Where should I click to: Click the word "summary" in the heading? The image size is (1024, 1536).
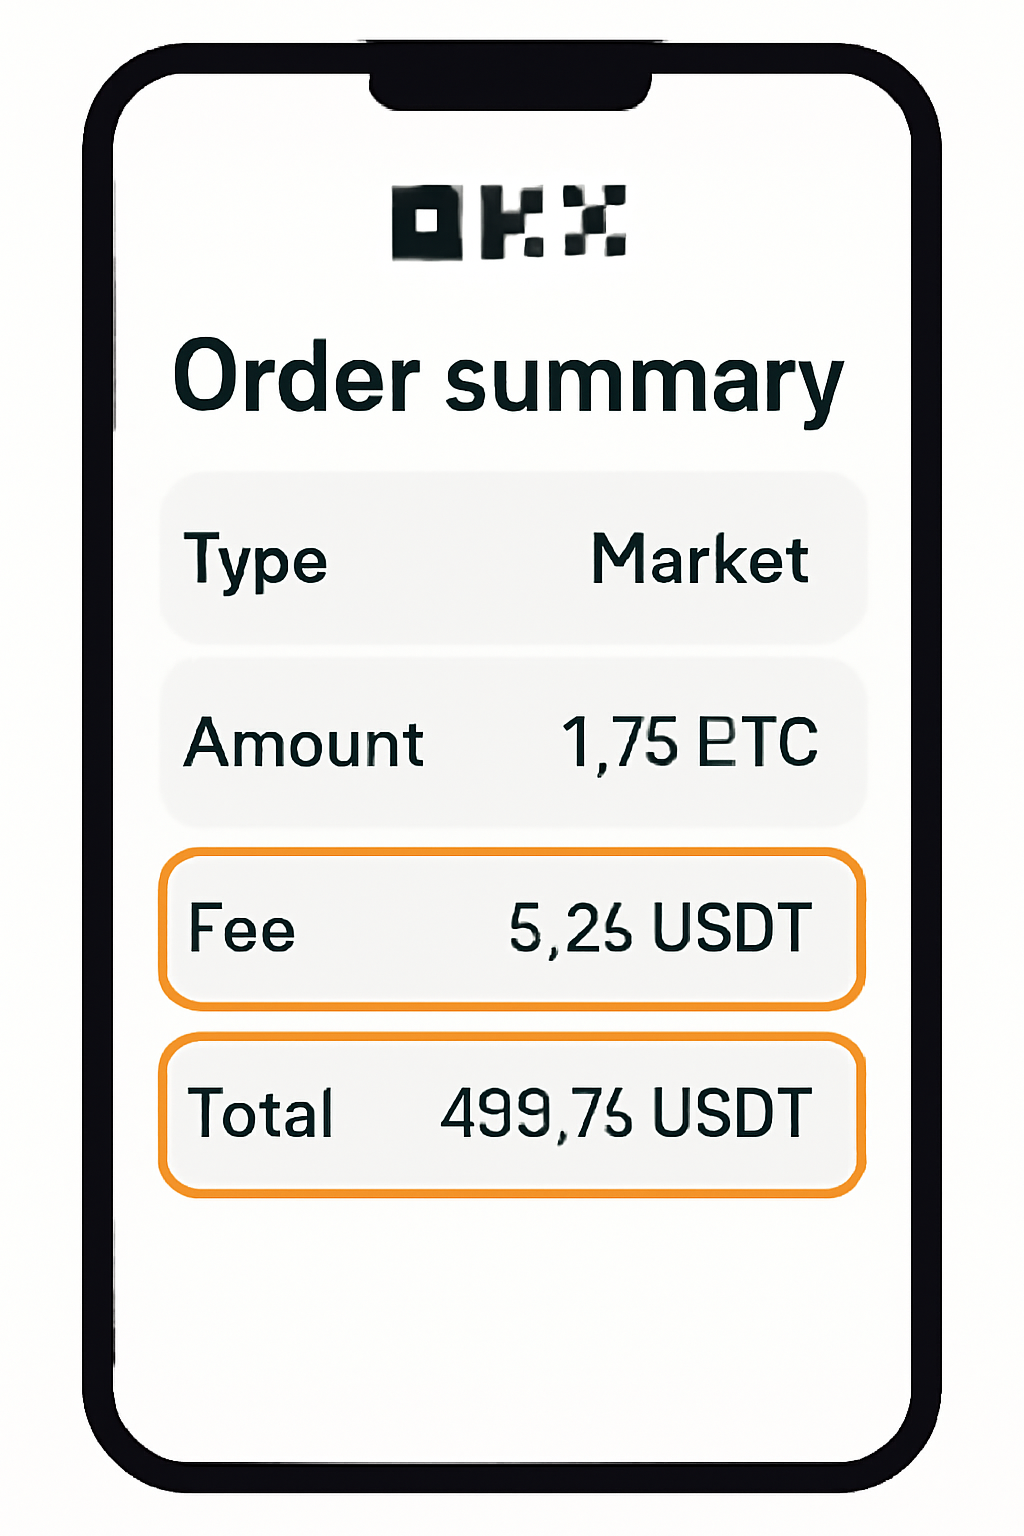click(x=644, y=380)
